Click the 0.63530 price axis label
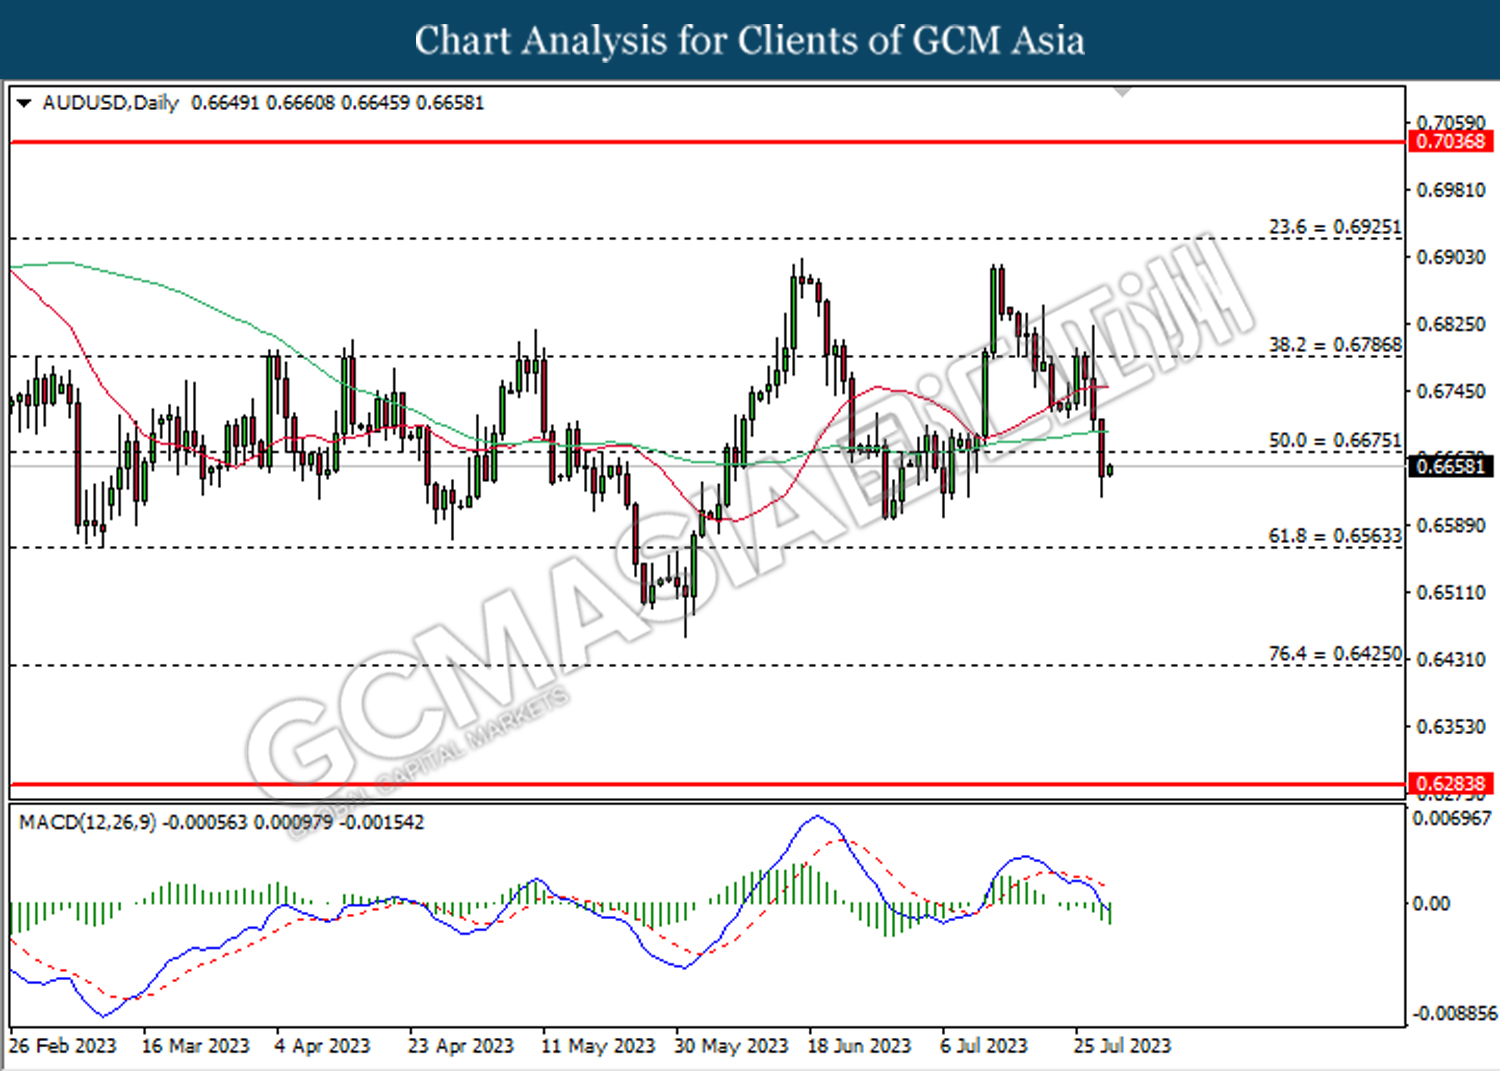The image size is (1500, 1071). (x=1451, y=726)
